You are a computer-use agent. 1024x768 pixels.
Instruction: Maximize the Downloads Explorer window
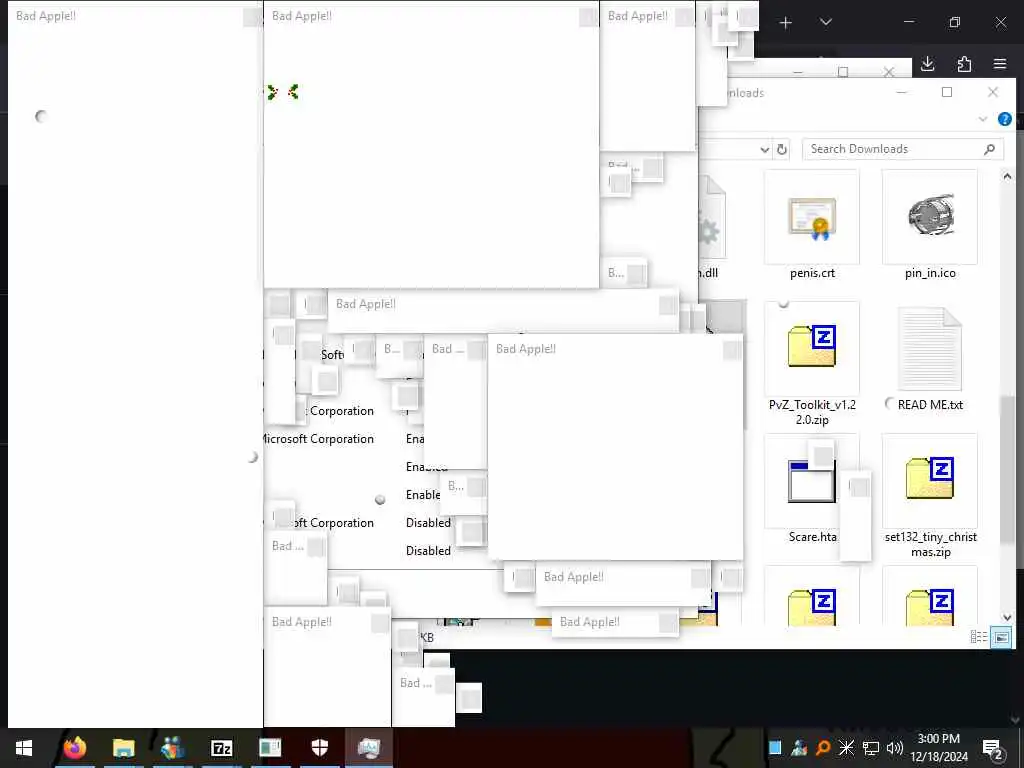[947, 93]
